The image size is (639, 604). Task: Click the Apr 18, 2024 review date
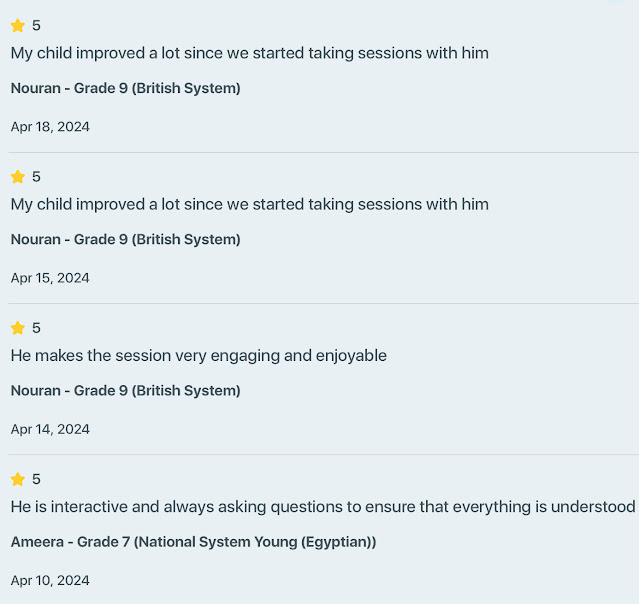click(50, 127)
